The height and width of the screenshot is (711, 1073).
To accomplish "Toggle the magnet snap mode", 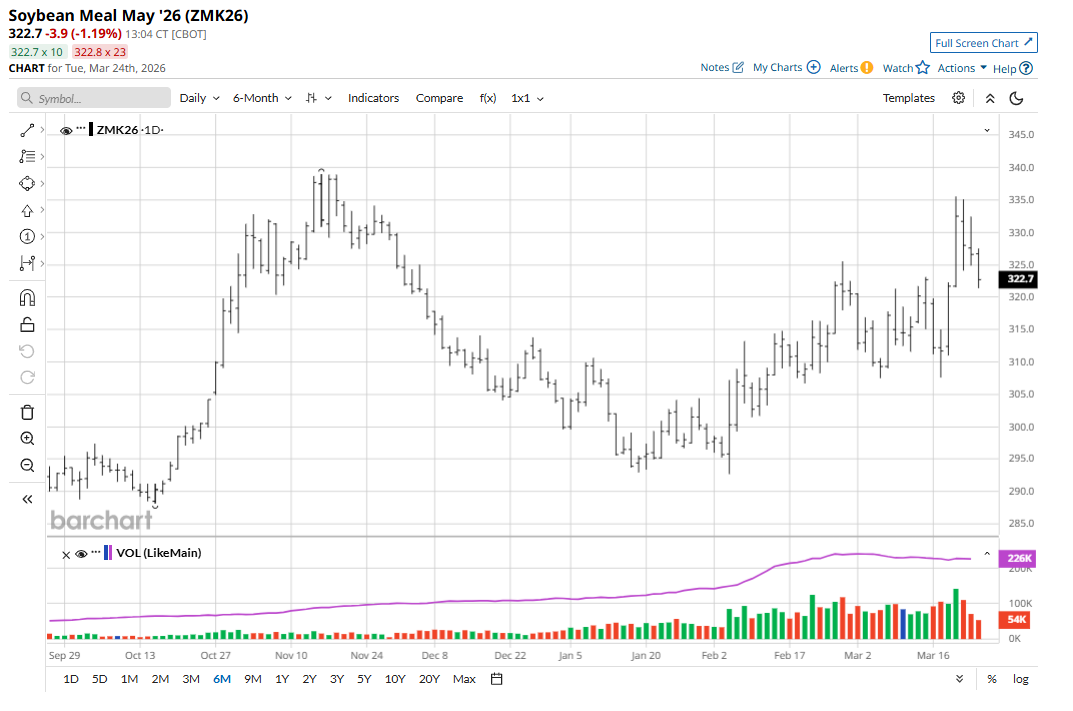I will click(27, 298).
